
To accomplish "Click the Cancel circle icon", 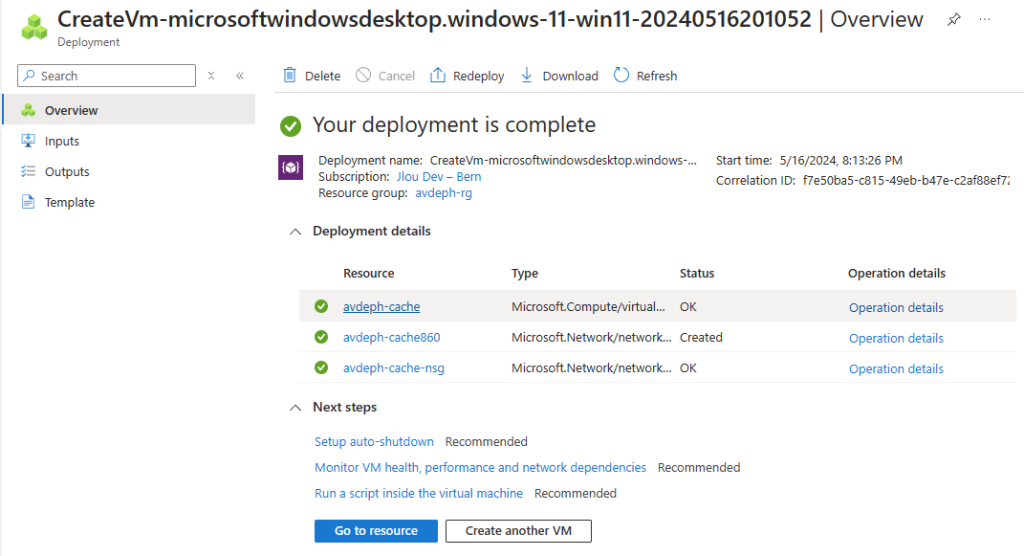I will click(363, 75).
